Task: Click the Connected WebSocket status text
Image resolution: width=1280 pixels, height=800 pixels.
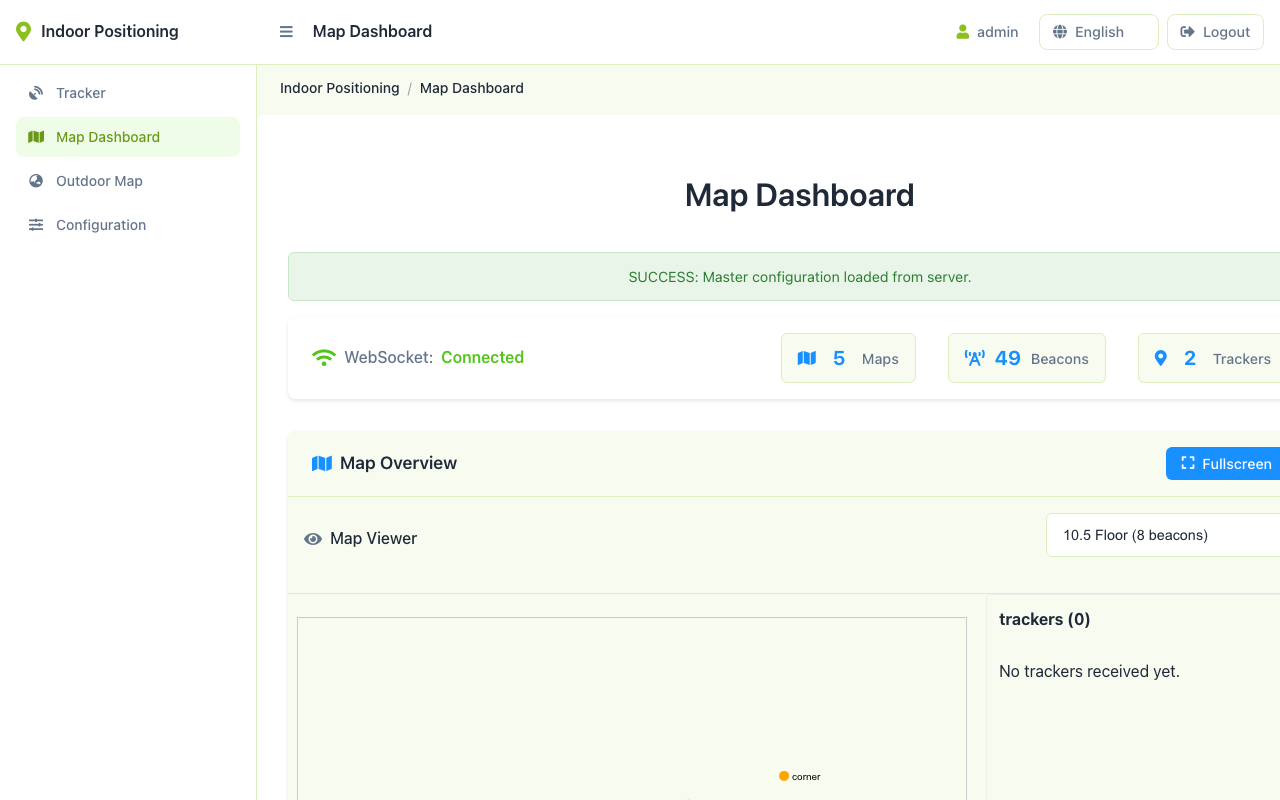Action: point(482,358)
